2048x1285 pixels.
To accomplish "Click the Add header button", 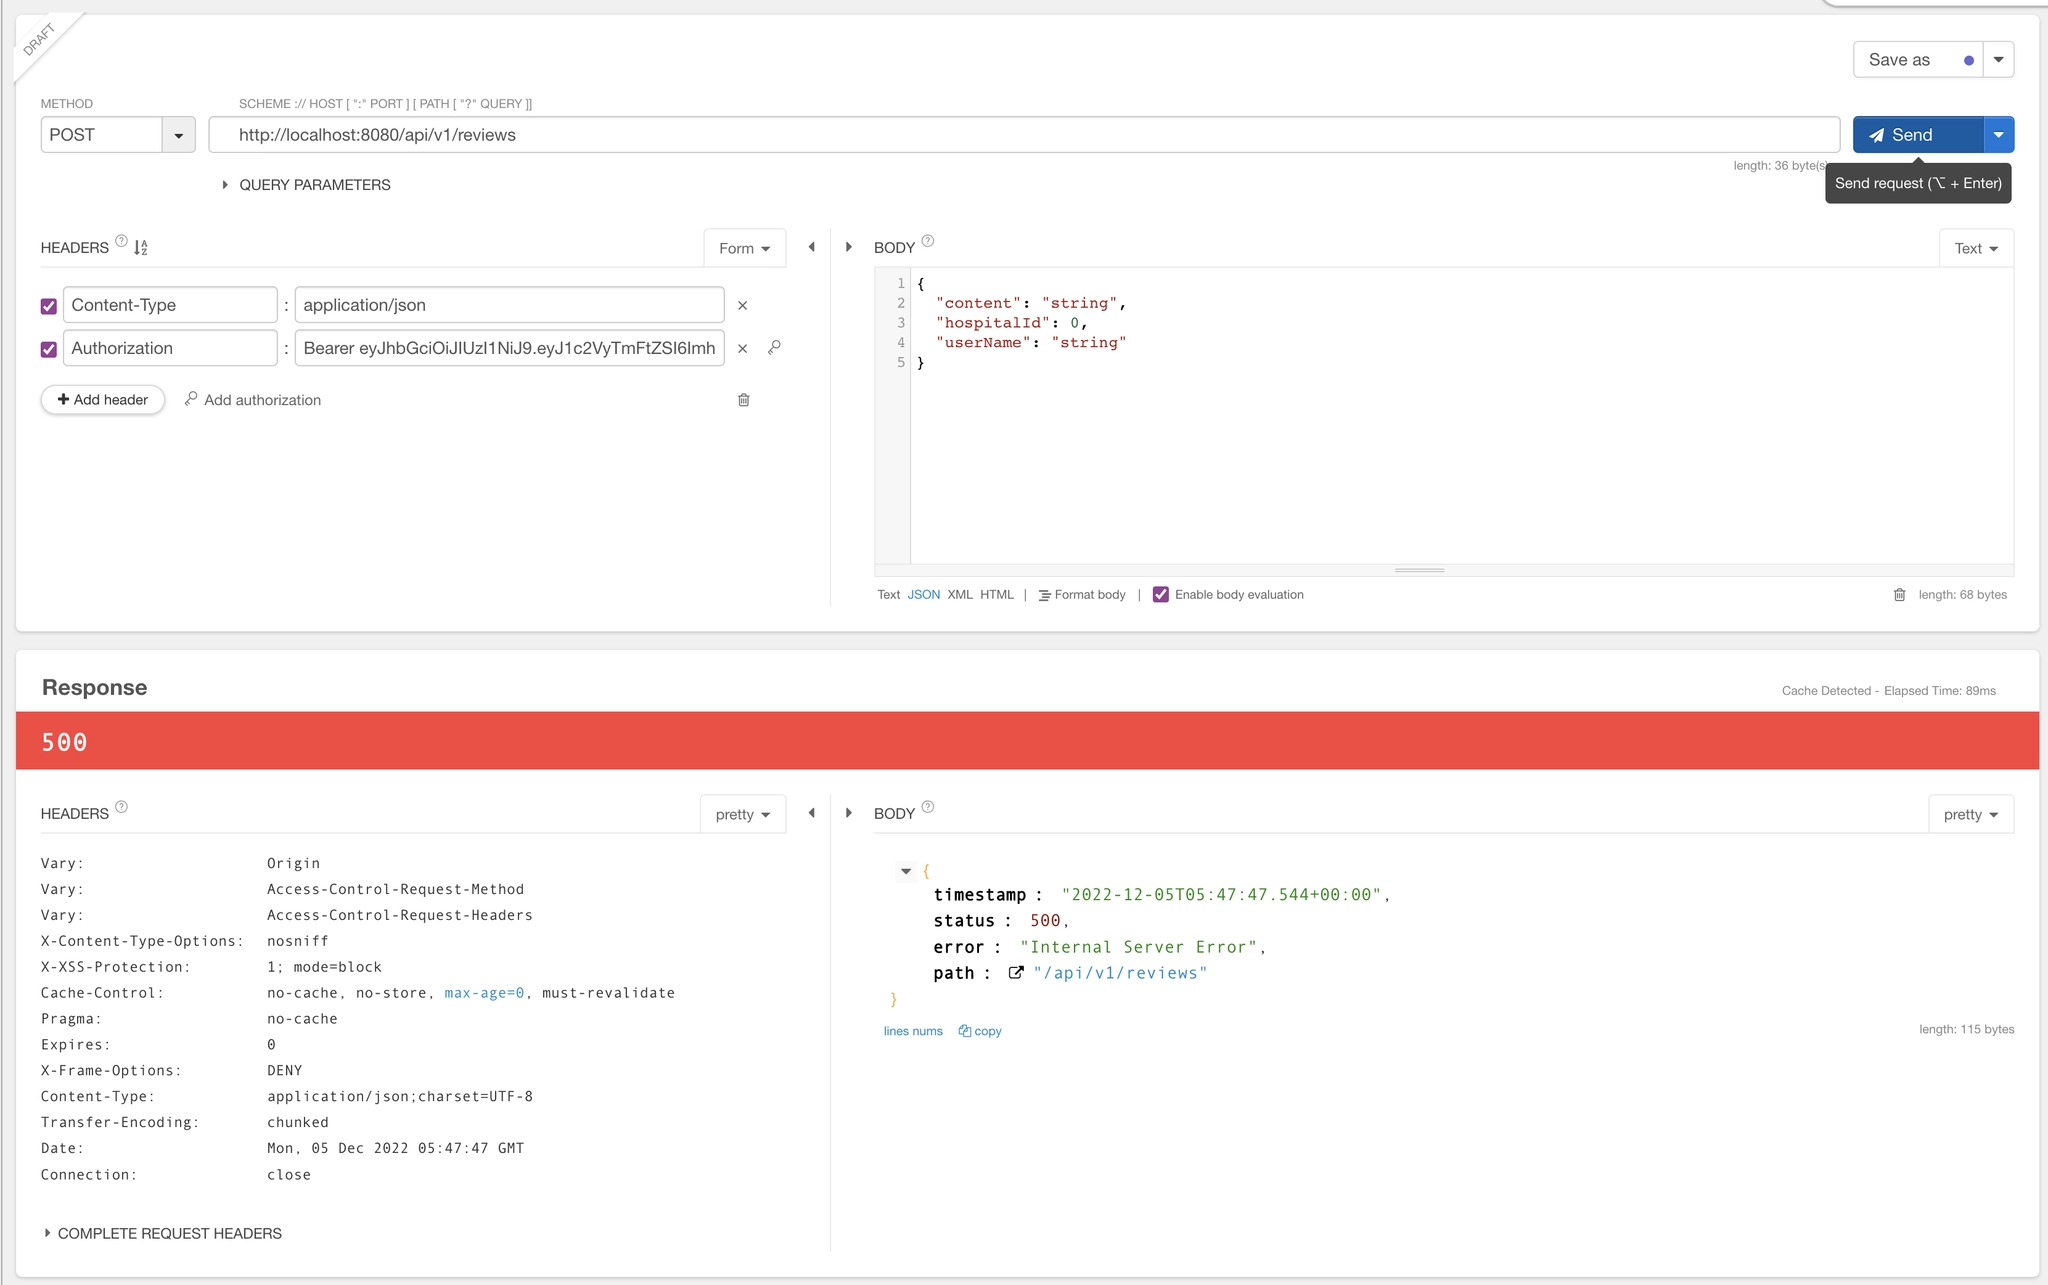I will [x=103, y=400].
